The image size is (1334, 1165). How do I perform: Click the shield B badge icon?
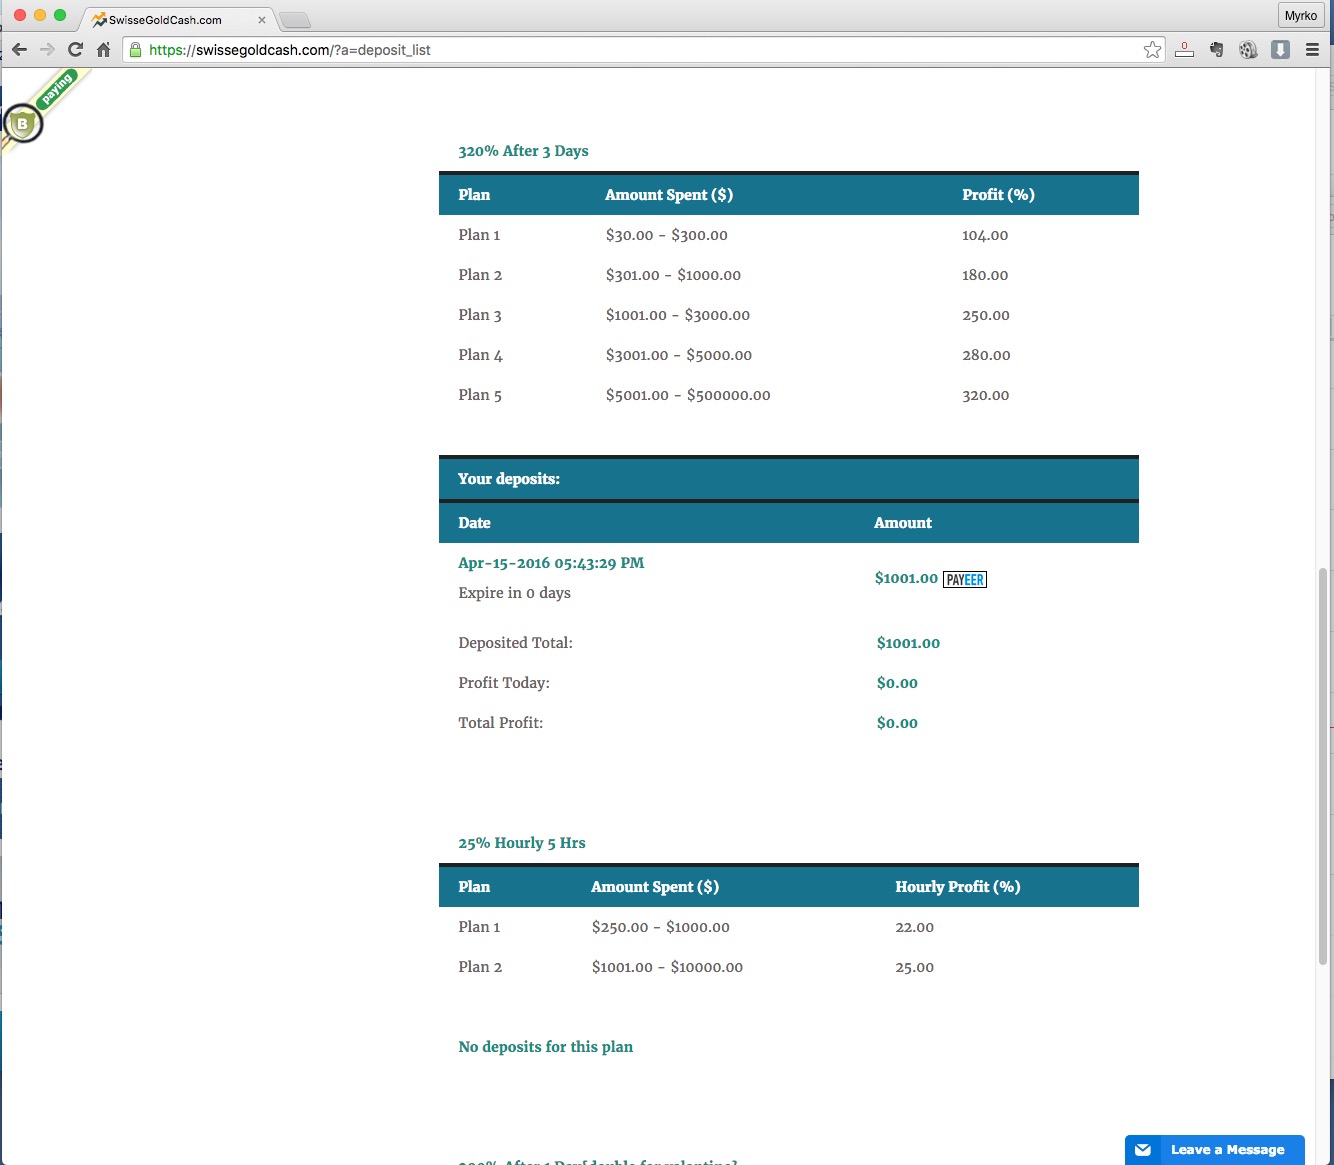(x=23, y=124)
